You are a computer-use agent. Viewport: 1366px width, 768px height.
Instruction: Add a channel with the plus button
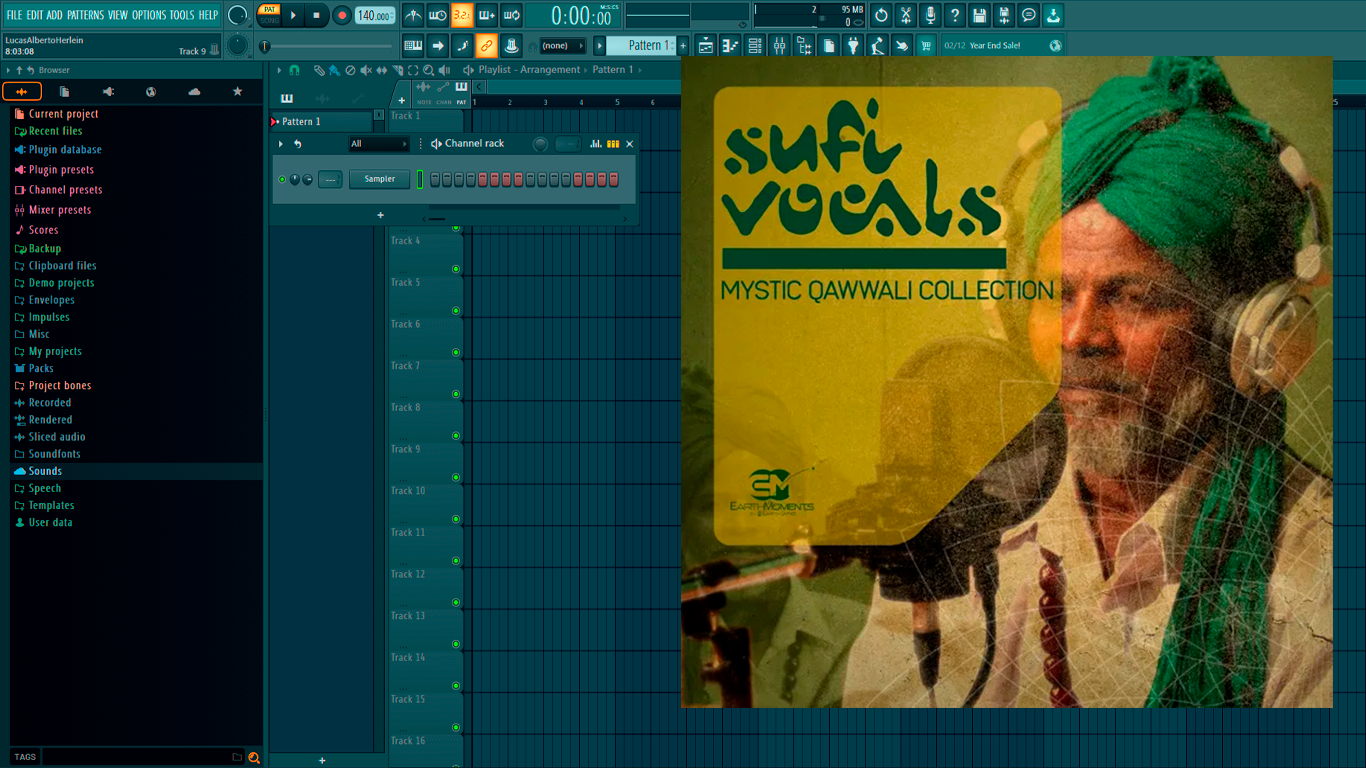[x=380, y=215]
